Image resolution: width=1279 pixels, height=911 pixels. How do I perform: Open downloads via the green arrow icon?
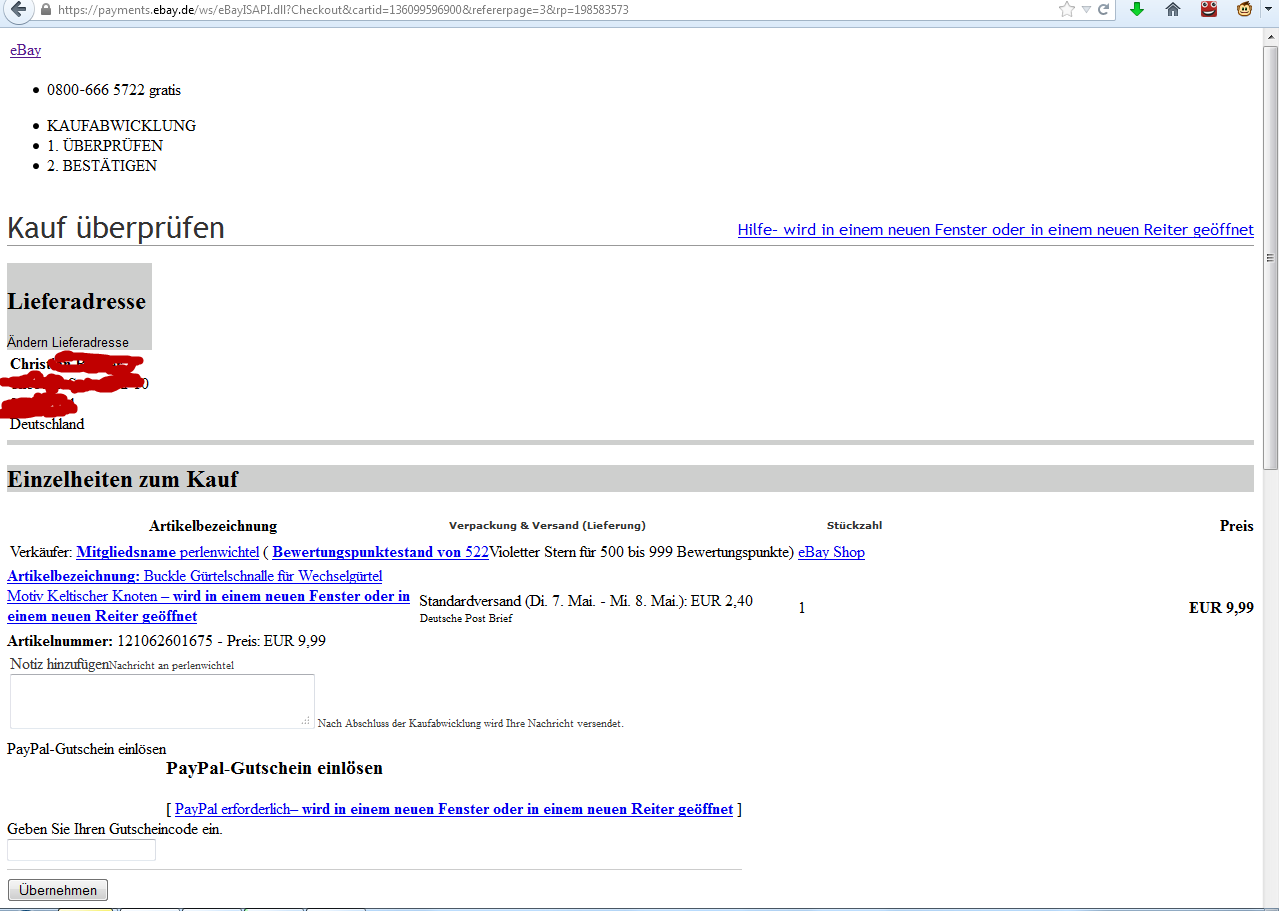click(1137, 9)
